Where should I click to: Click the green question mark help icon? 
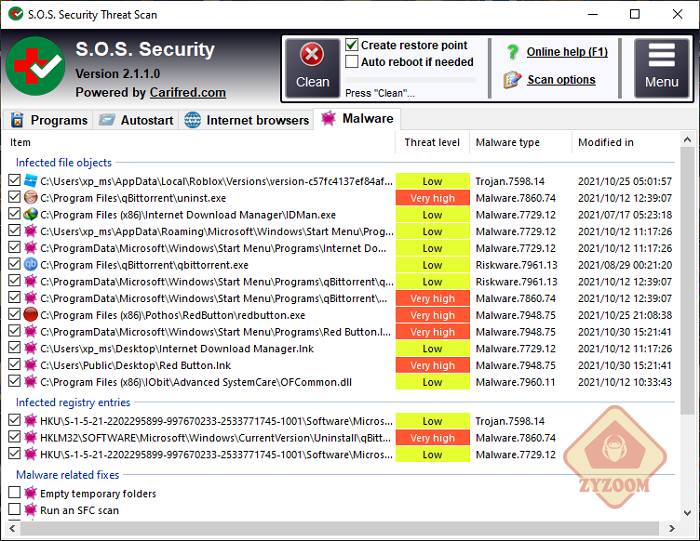click(x=512, y=52)
